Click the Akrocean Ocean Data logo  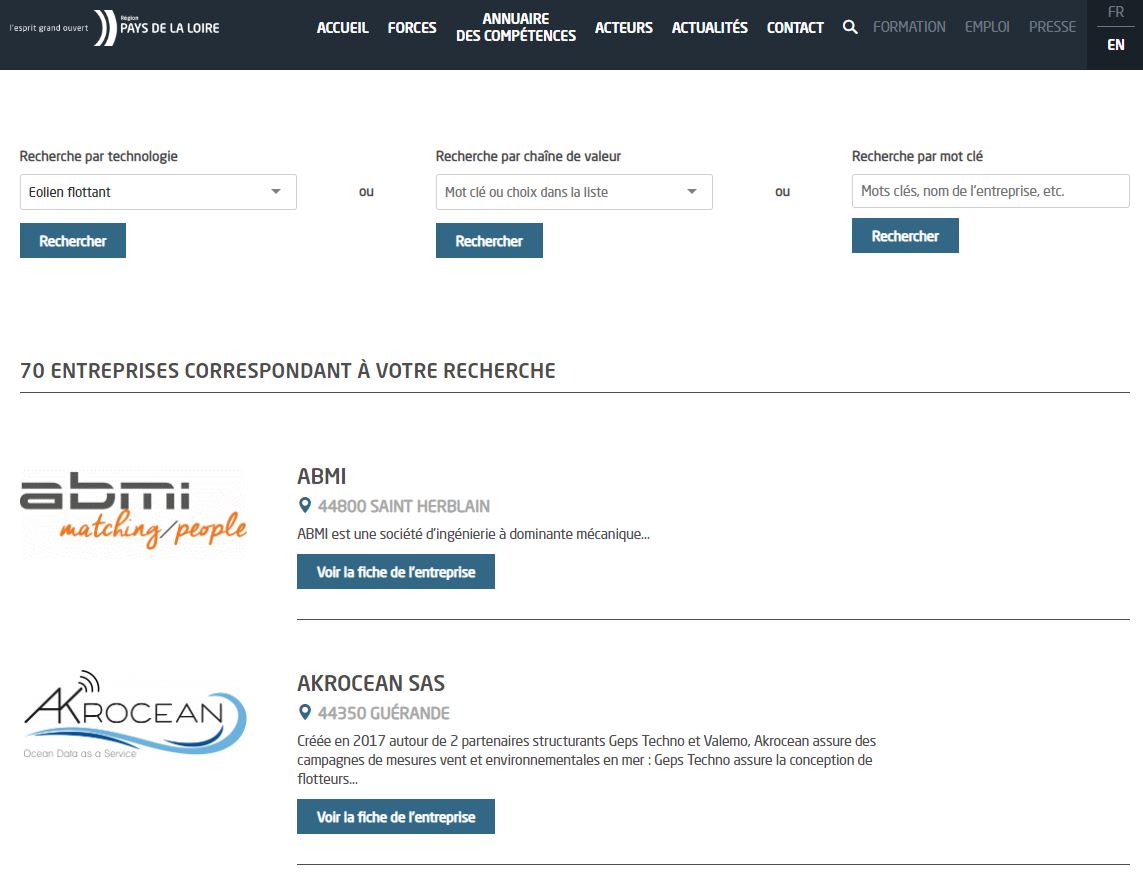pos(133,712)
